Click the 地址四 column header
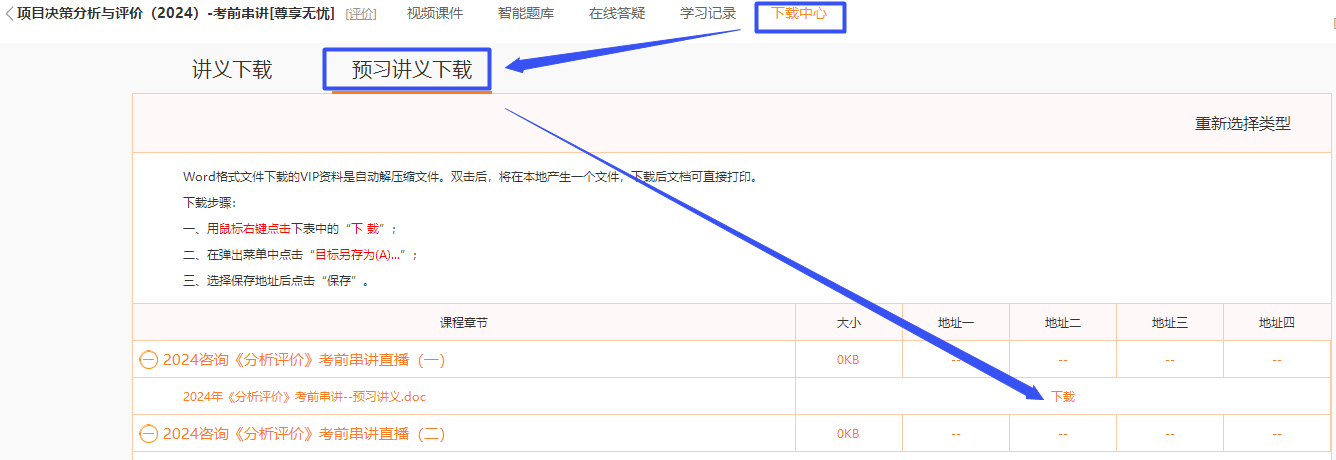 point(1277,323)
